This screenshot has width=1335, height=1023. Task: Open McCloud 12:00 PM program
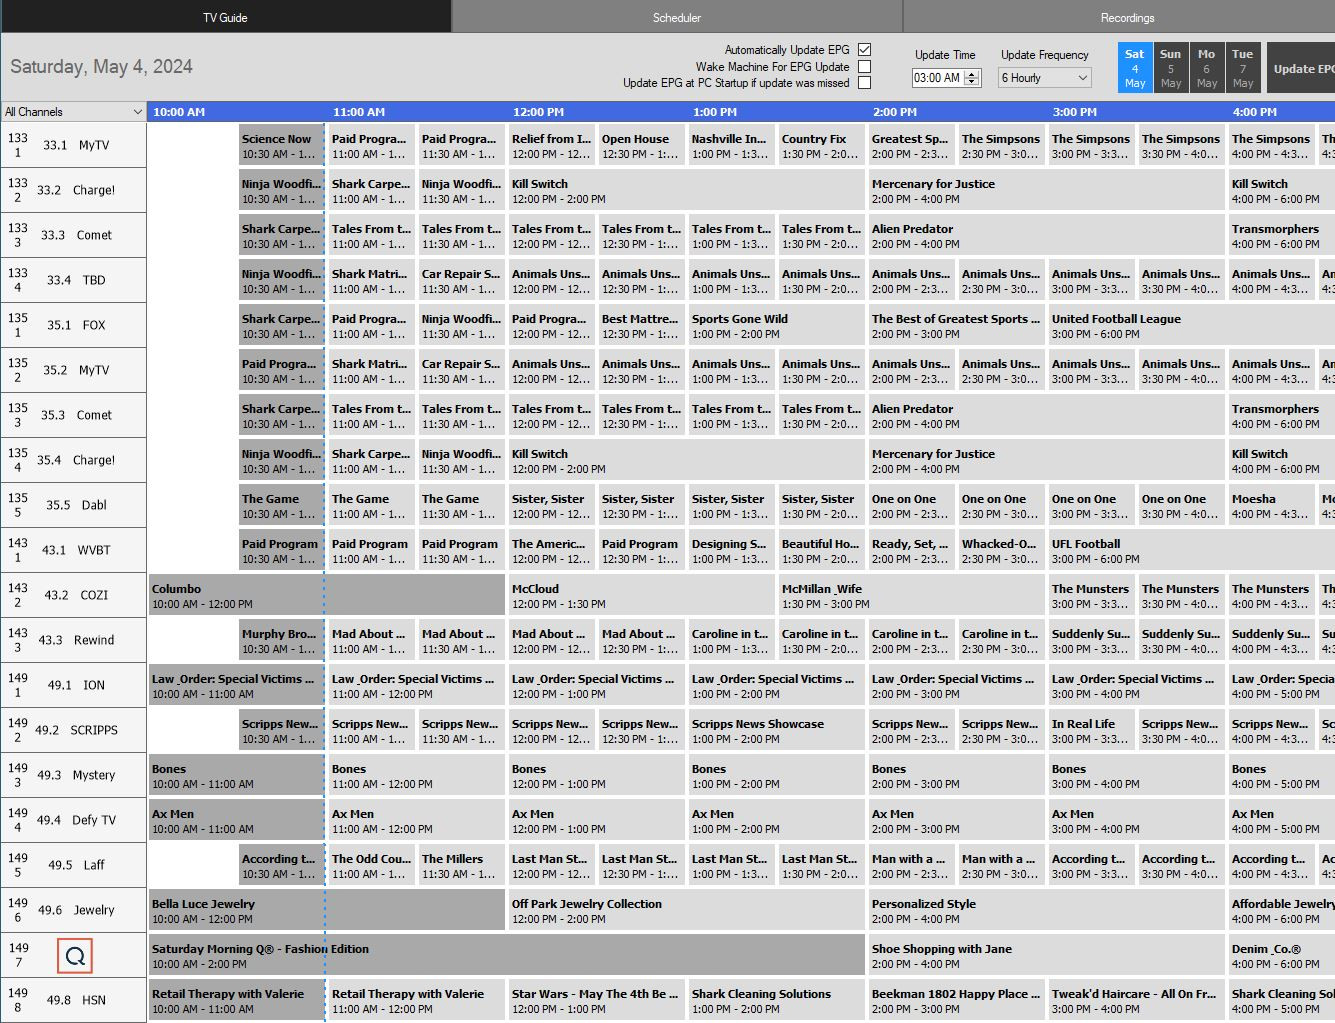pyautogui.click(x=641, y=595)
